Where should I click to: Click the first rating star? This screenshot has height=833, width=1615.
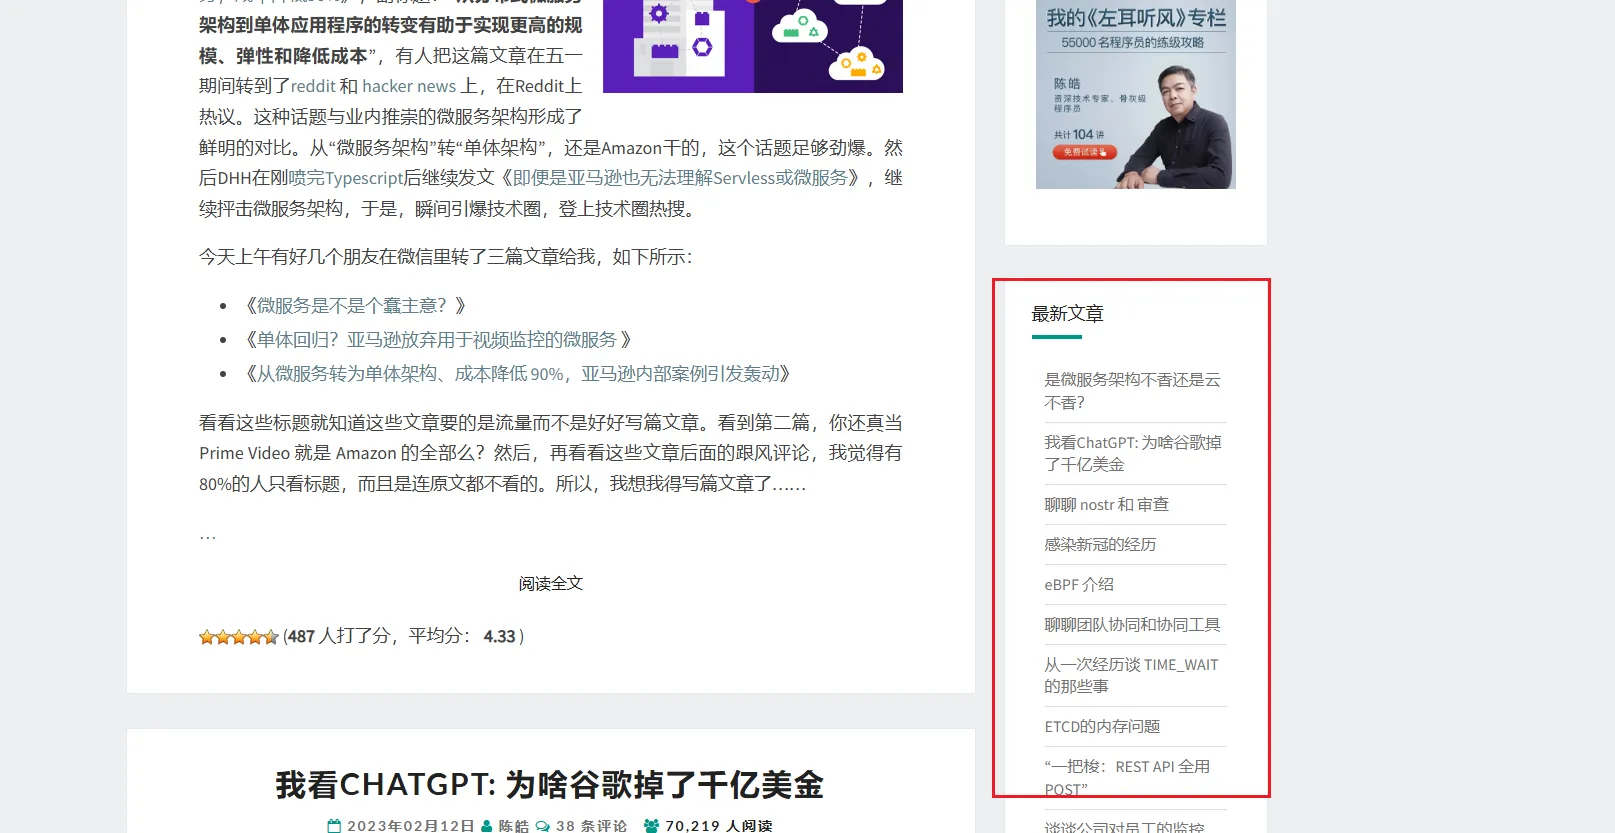[x=206, y=637]
